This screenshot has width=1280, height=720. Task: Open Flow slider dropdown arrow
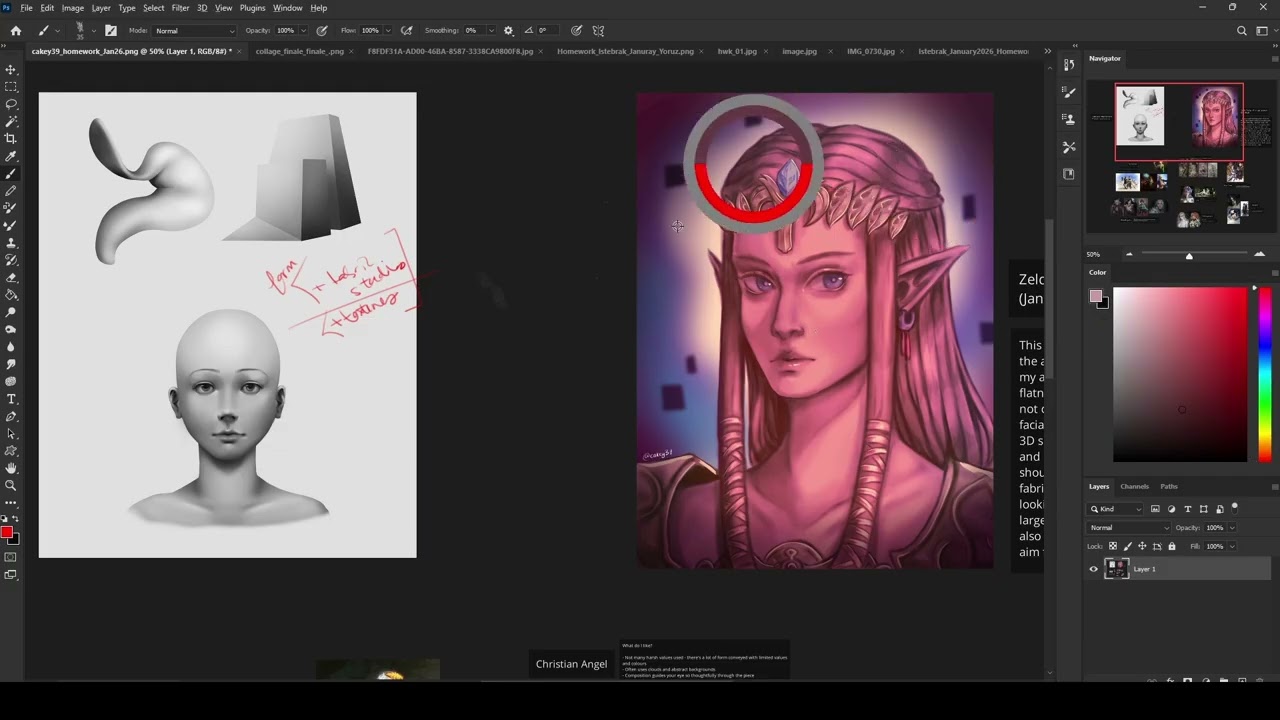(x=389, y=31)
